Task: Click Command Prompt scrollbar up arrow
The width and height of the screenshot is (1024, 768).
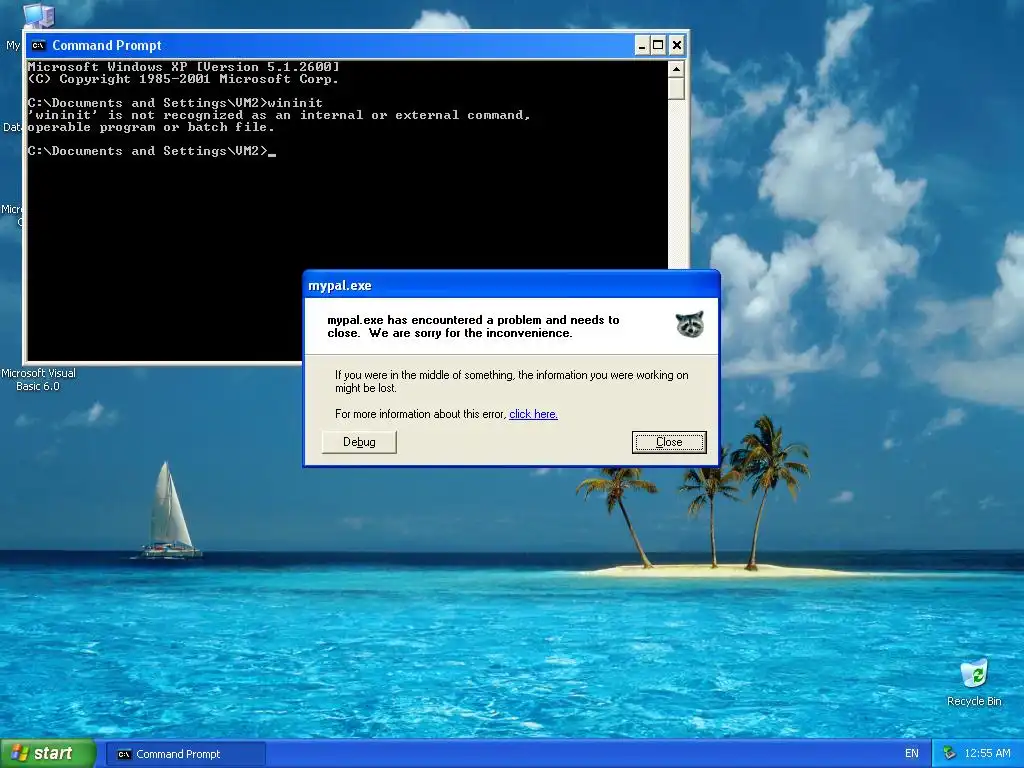Action: (676, 69)
